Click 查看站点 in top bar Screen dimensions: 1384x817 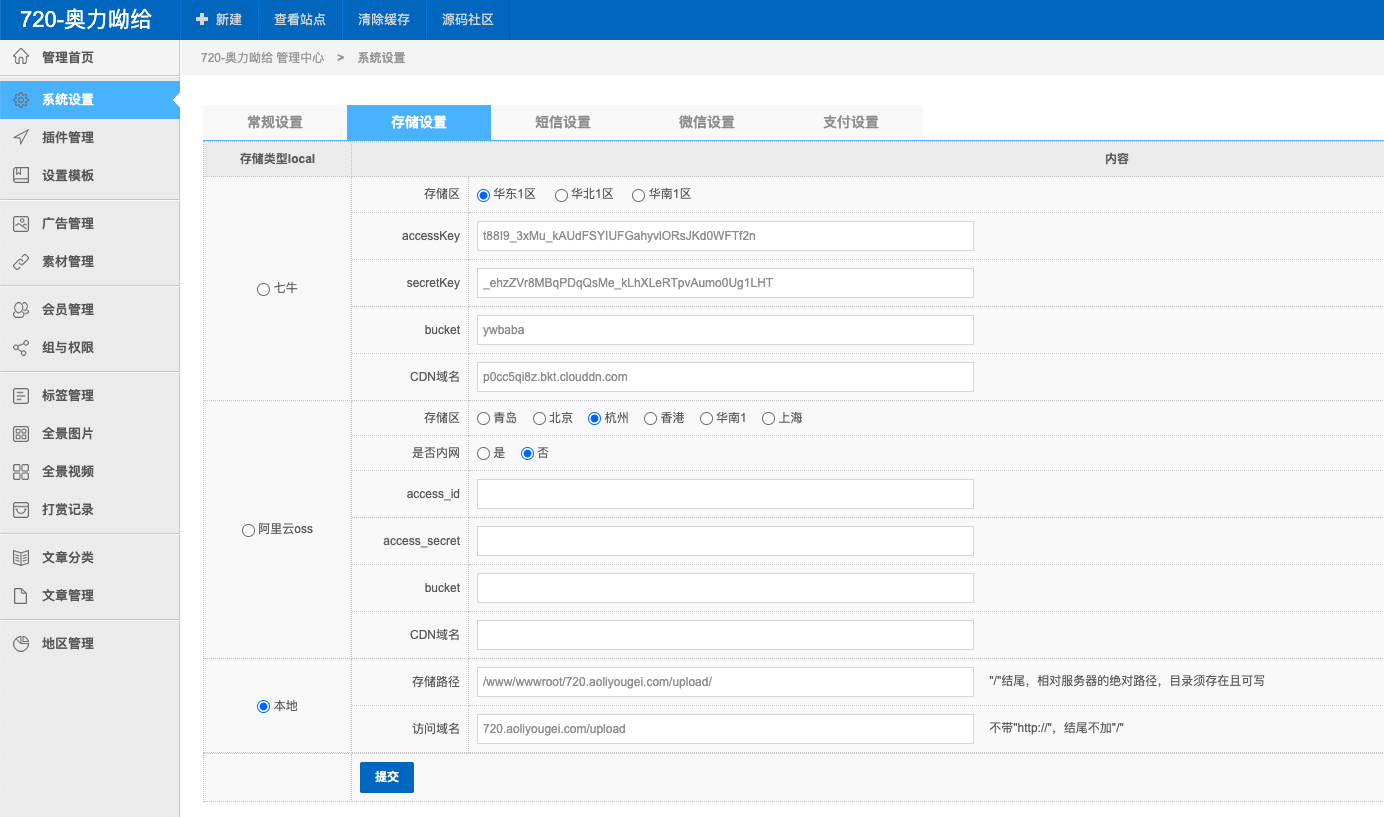(300, 20)
